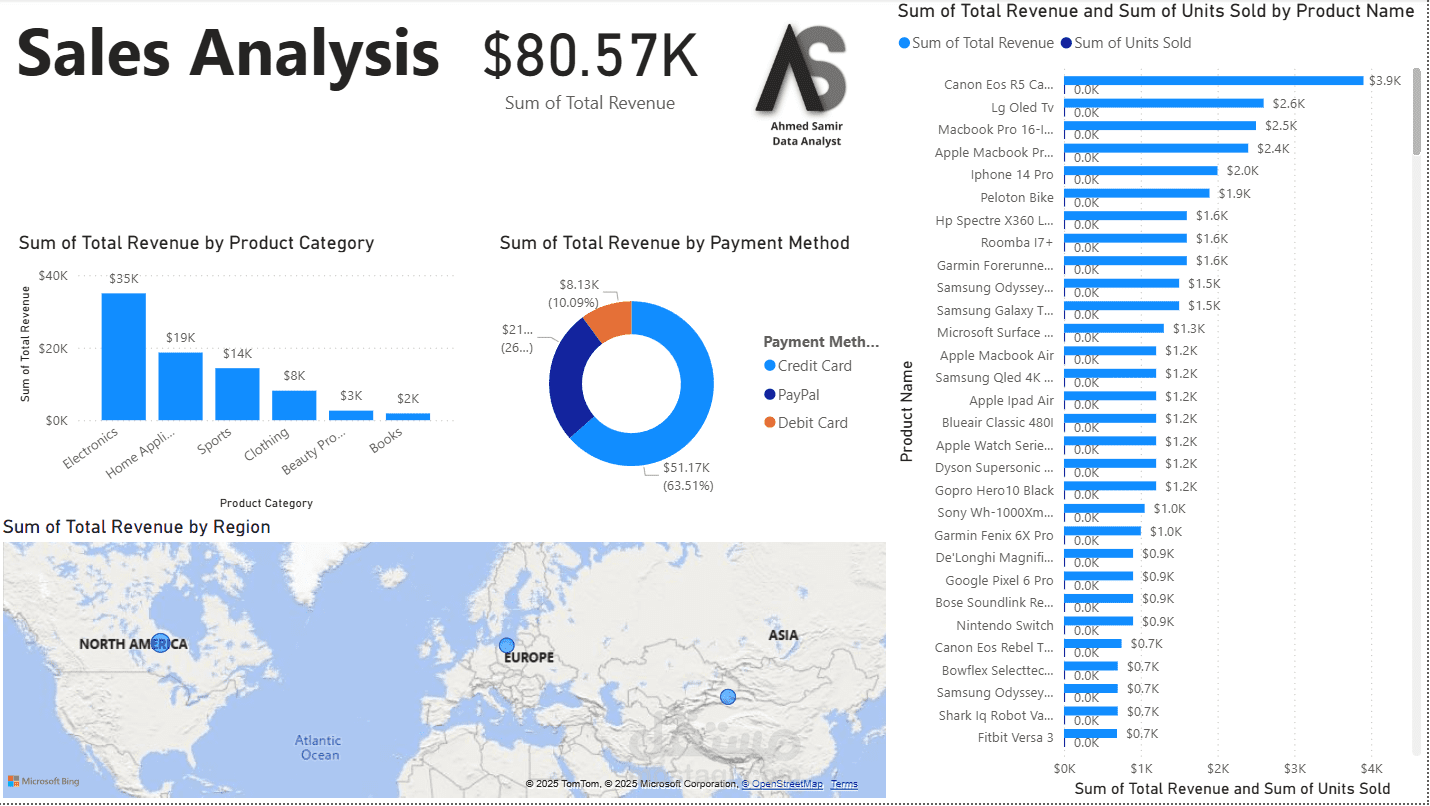Click the $80.57K total revenue card
Screen dimensions: 1430x806
(590, 68)
